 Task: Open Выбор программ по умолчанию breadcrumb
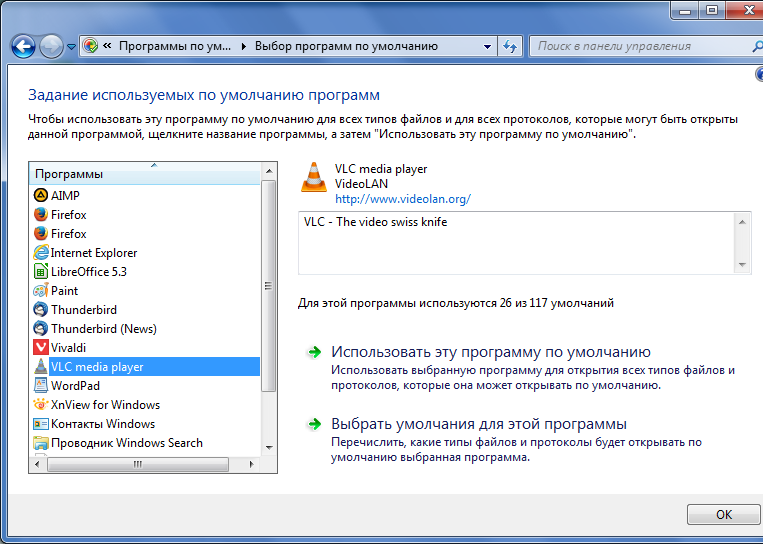(346, 46)
